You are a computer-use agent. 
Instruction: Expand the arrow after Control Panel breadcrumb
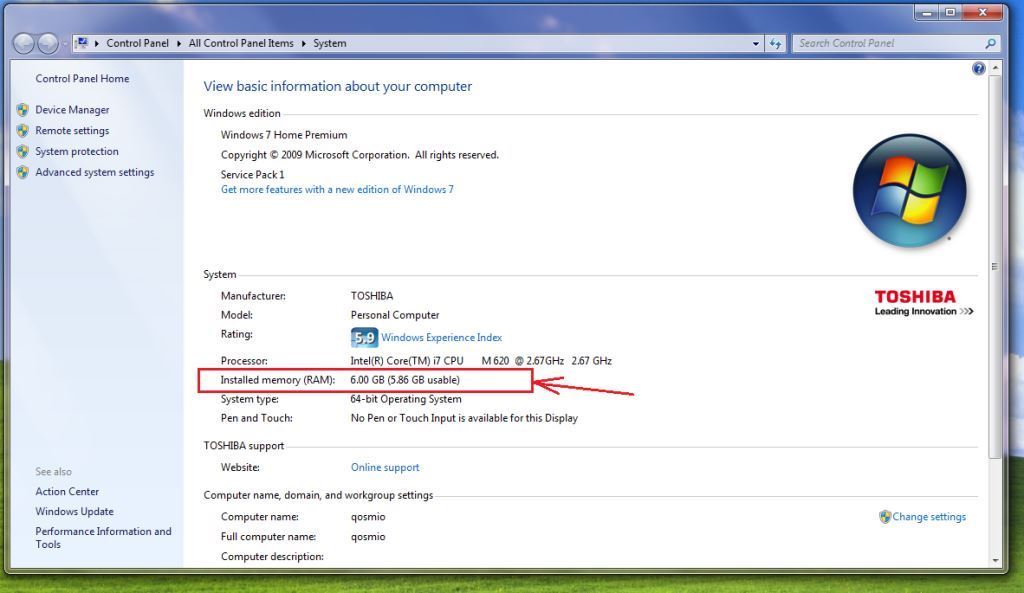pos(178,43)
